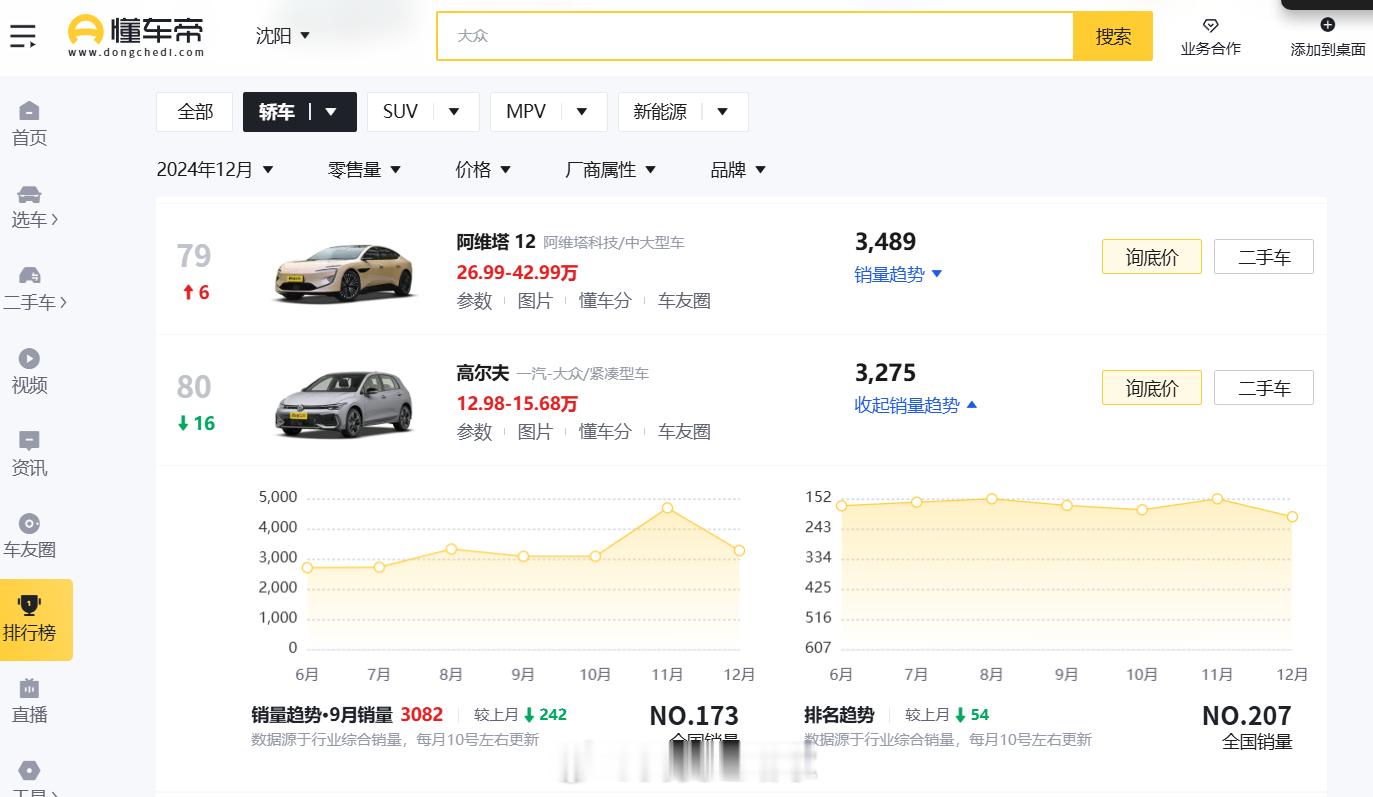Collapse 收起销量趋势 for 高尔夫

(x=915, y=405)
